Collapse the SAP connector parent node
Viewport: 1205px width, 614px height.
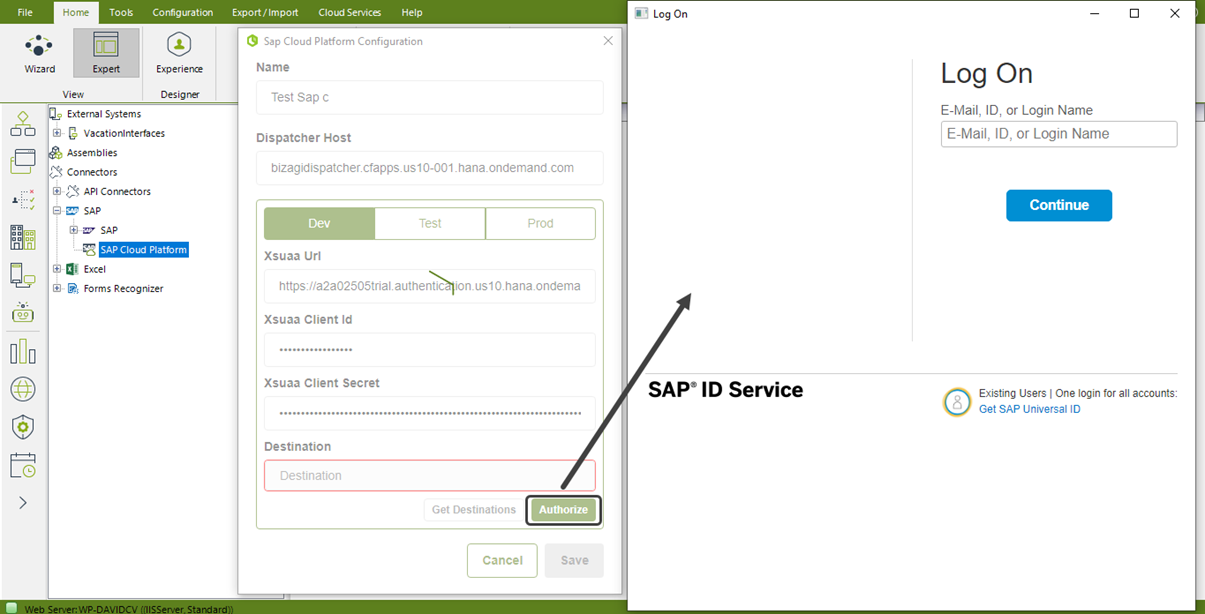[57, 211]
